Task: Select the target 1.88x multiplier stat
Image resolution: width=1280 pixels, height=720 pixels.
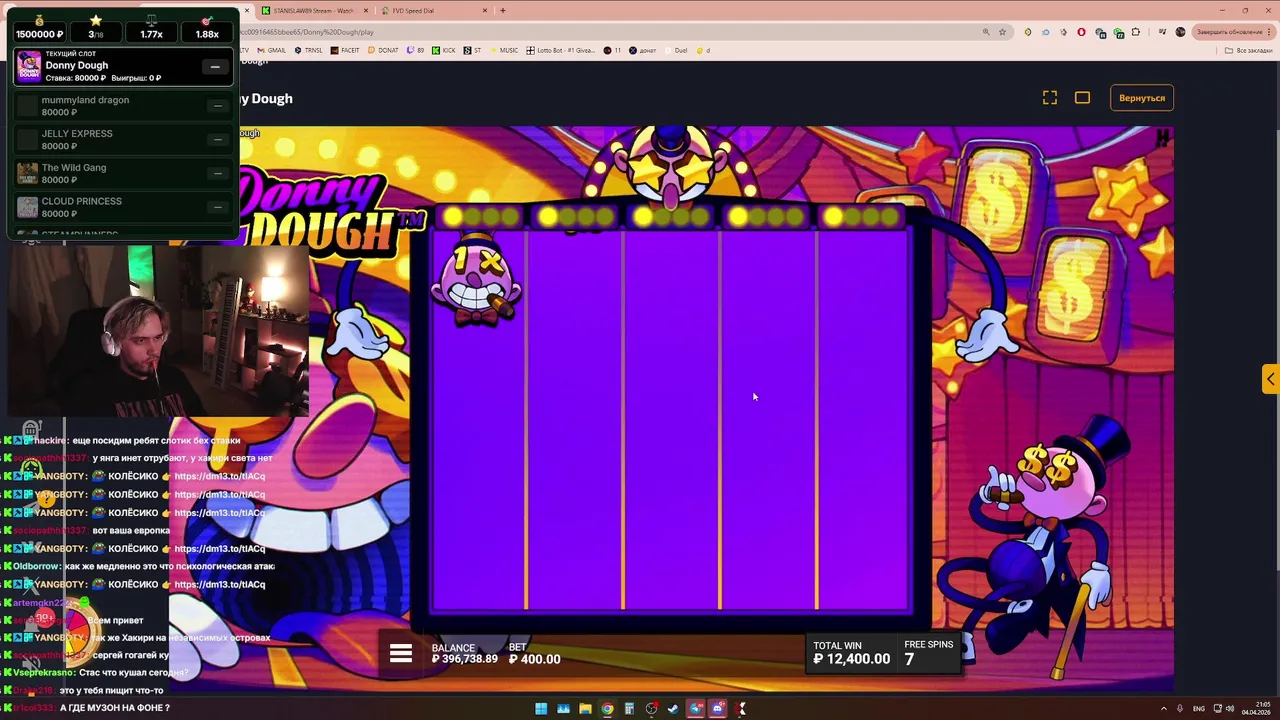Action: coord(207,28)
